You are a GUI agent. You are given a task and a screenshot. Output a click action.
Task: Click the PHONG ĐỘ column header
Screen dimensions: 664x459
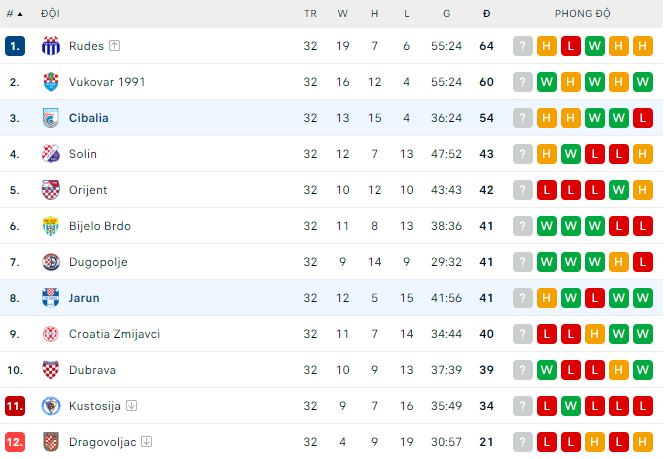coord(582,14)
